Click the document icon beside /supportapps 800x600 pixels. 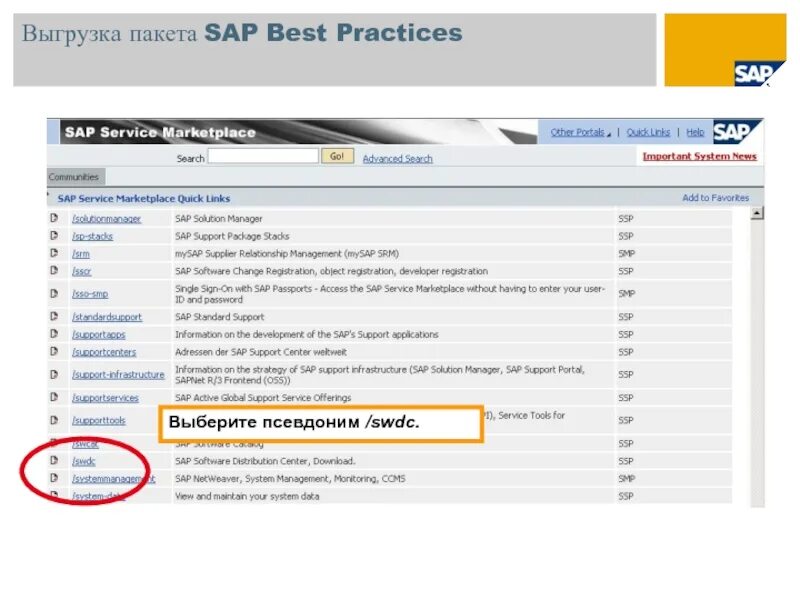pos(54,334)
